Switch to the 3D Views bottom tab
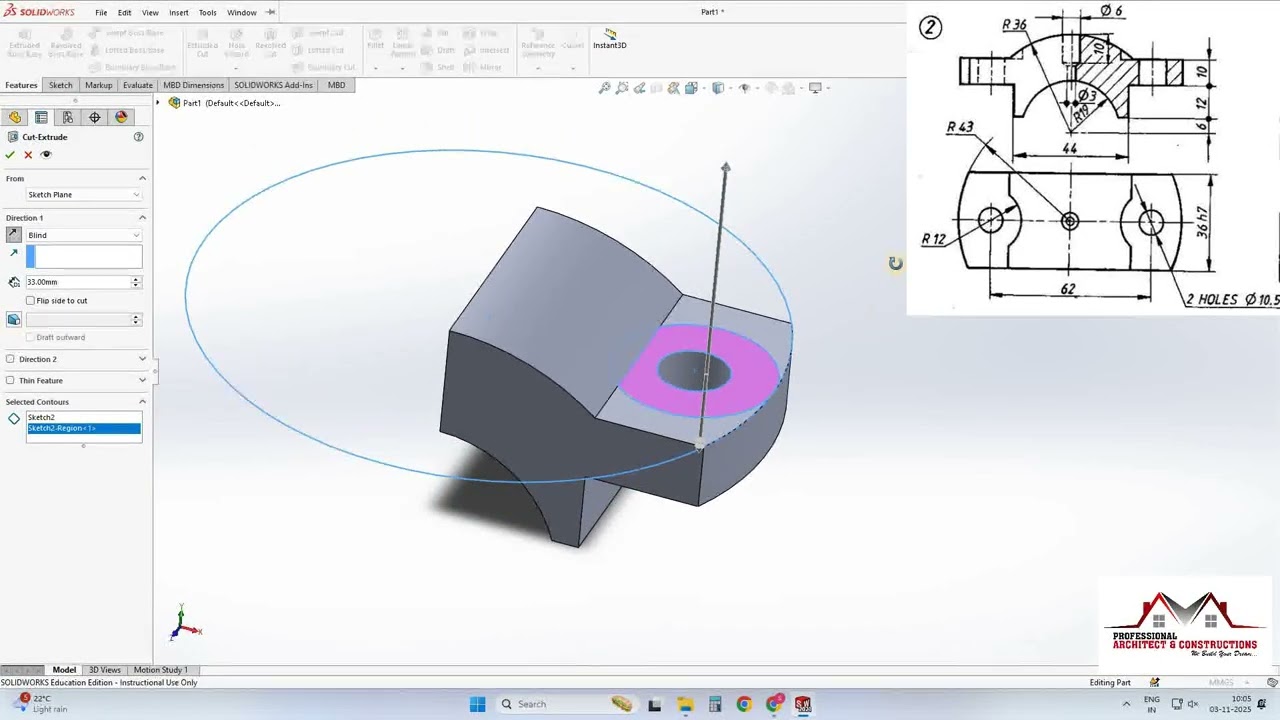The height and width of the screenshot is (720, 1280). click(105, 670)
